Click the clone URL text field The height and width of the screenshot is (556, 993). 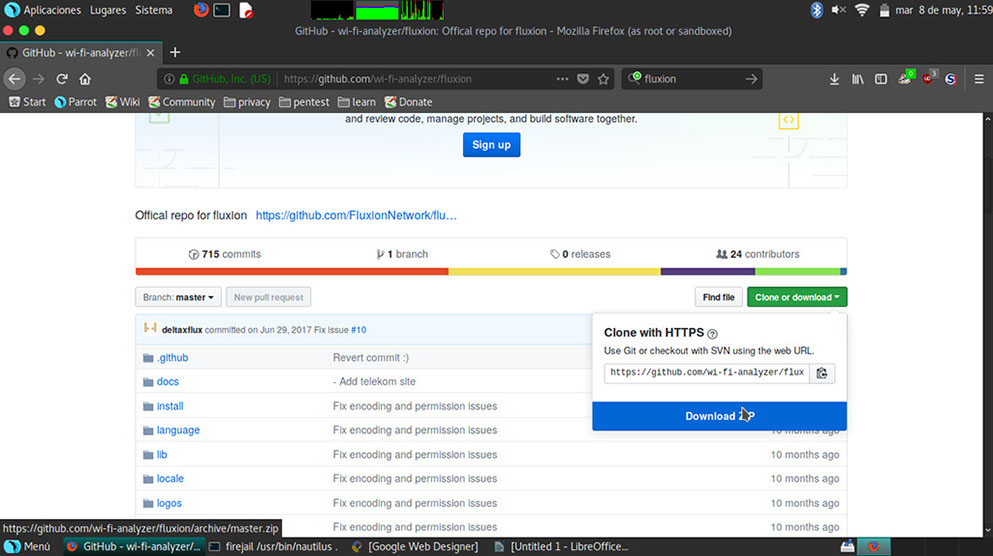click(x=706, y=373)
